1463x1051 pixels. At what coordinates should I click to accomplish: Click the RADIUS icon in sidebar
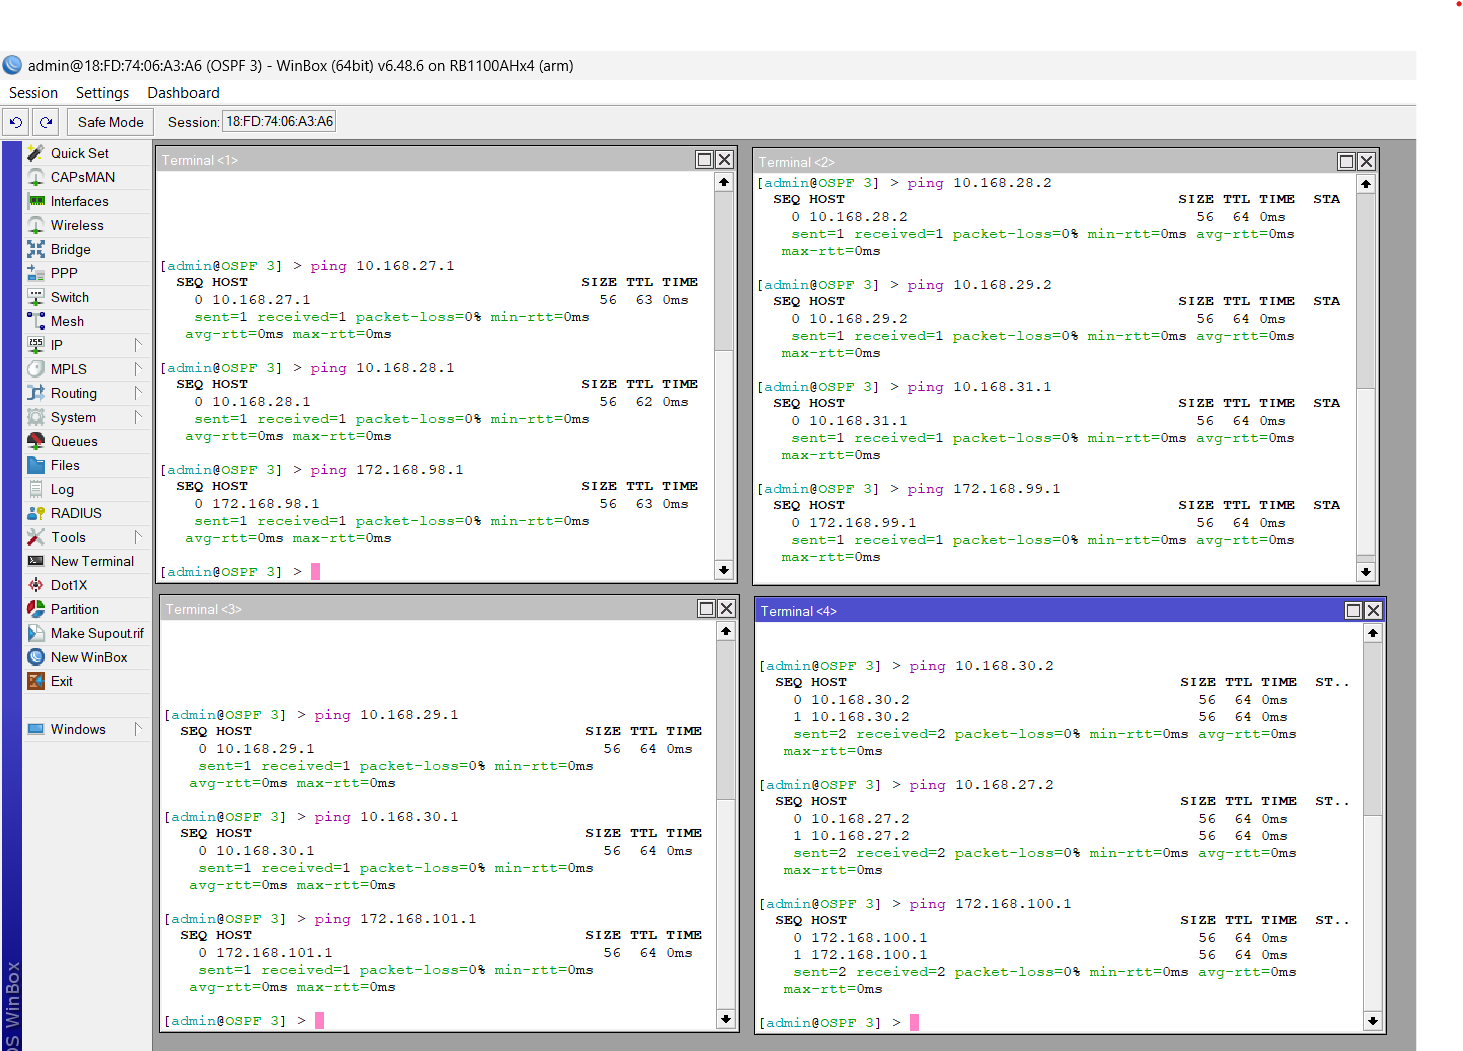click(36, 513)
